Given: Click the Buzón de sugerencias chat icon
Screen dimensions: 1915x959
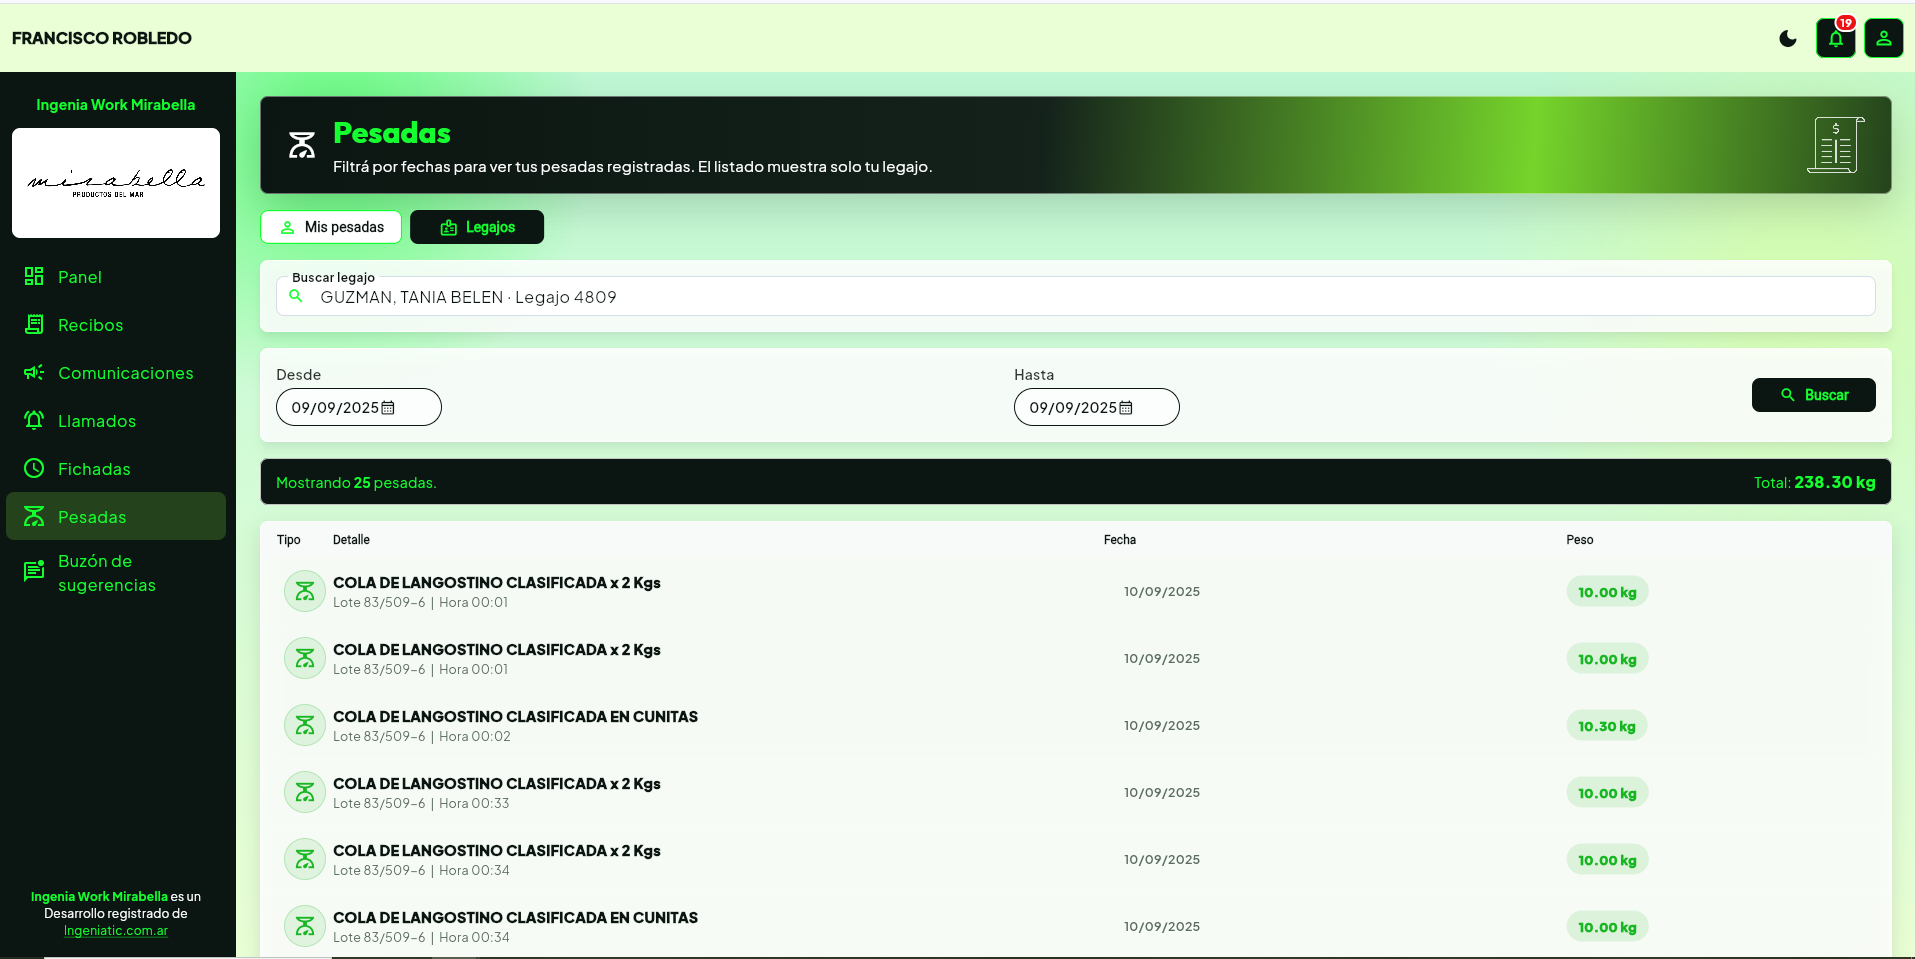Looking at the screenshot, I should pyautogui.click(x=34, y=571).
